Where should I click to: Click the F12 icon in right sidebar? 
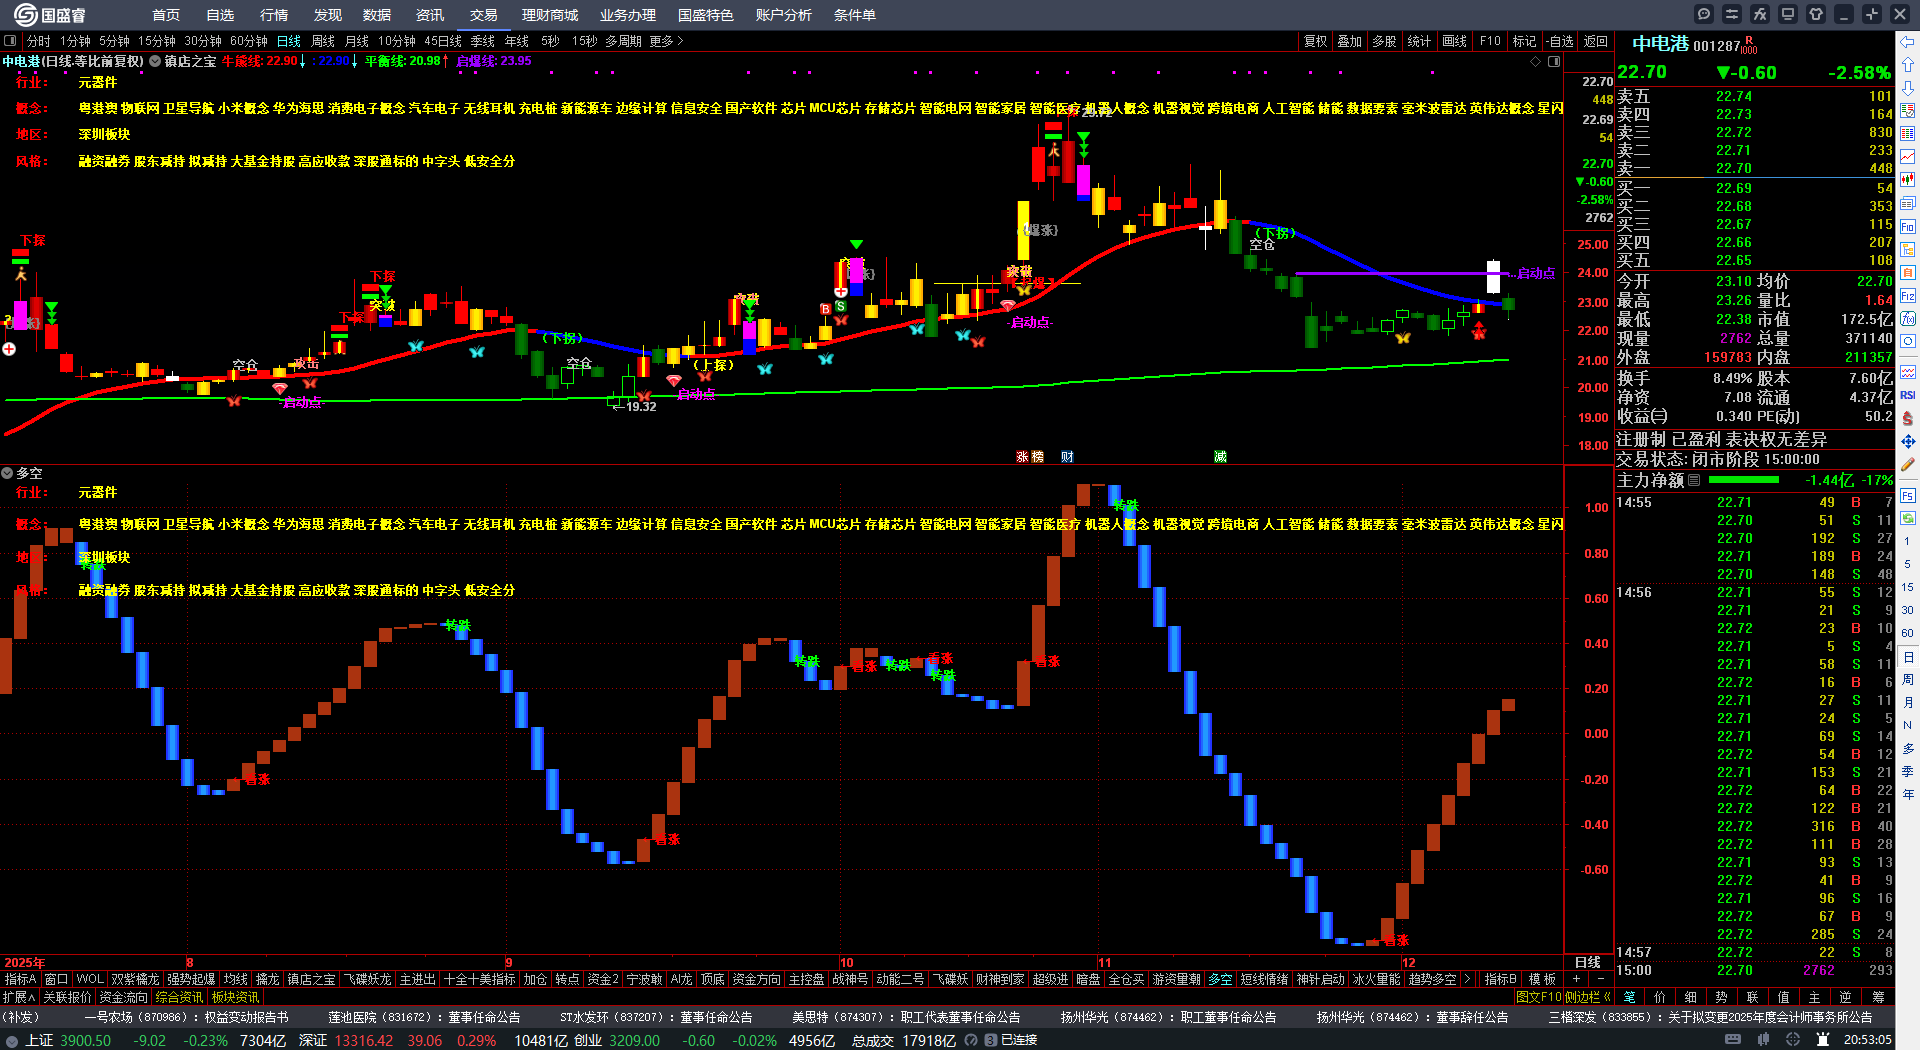pyautogui.click(x=1908, y=296)
